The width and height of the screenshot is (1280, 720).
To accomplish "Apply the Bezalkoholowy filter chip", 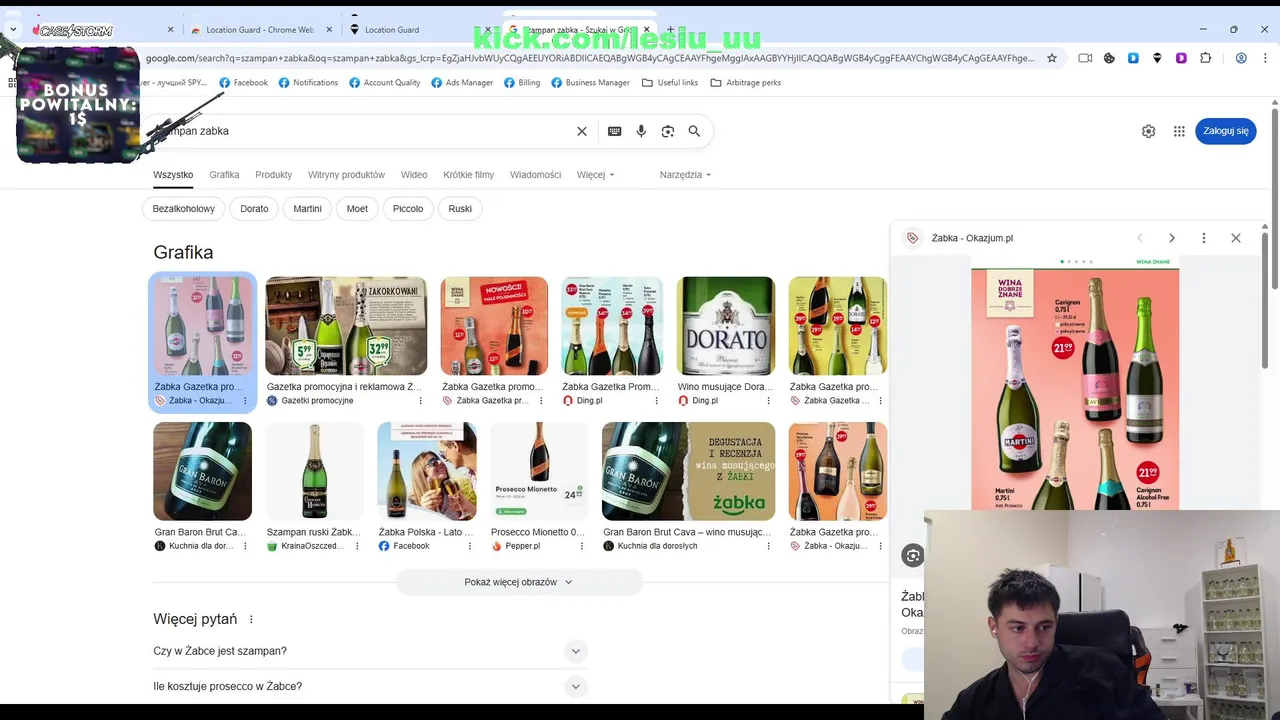I will (x=184, y=209).
